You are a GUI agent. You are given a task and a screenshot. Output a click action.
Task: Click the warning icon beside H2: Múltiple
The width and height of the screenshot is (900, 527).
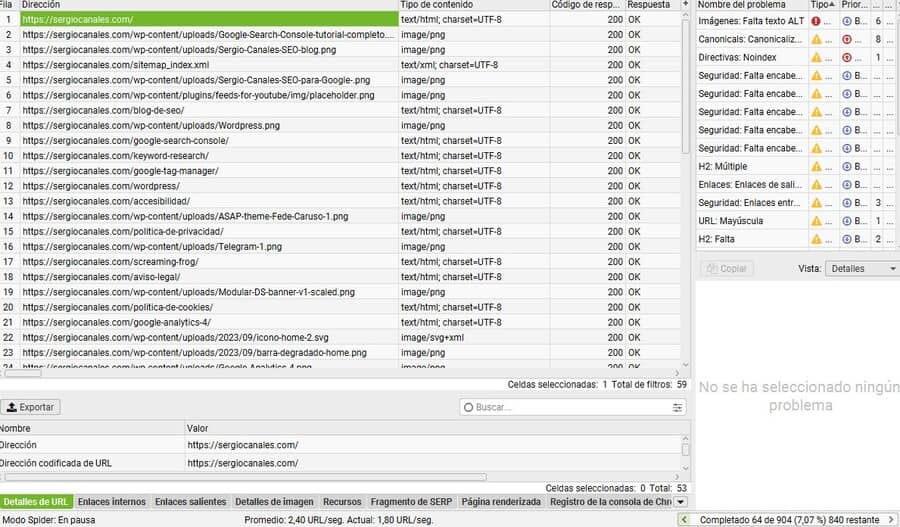(816, 166)
